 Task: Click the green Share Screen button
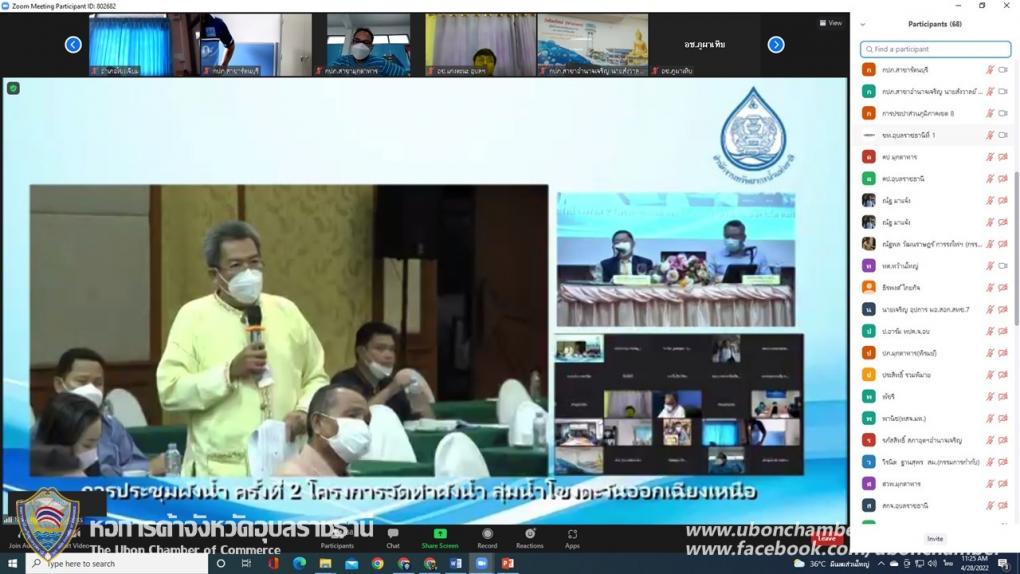pos(440,538)
